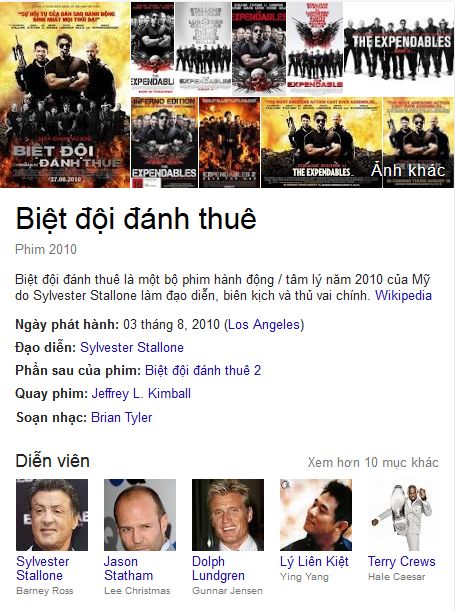Expand cast with Xem hơn 10 mục khác
Image resolution: width=455 pixels, height=611 pixels.
coord(373,463)
